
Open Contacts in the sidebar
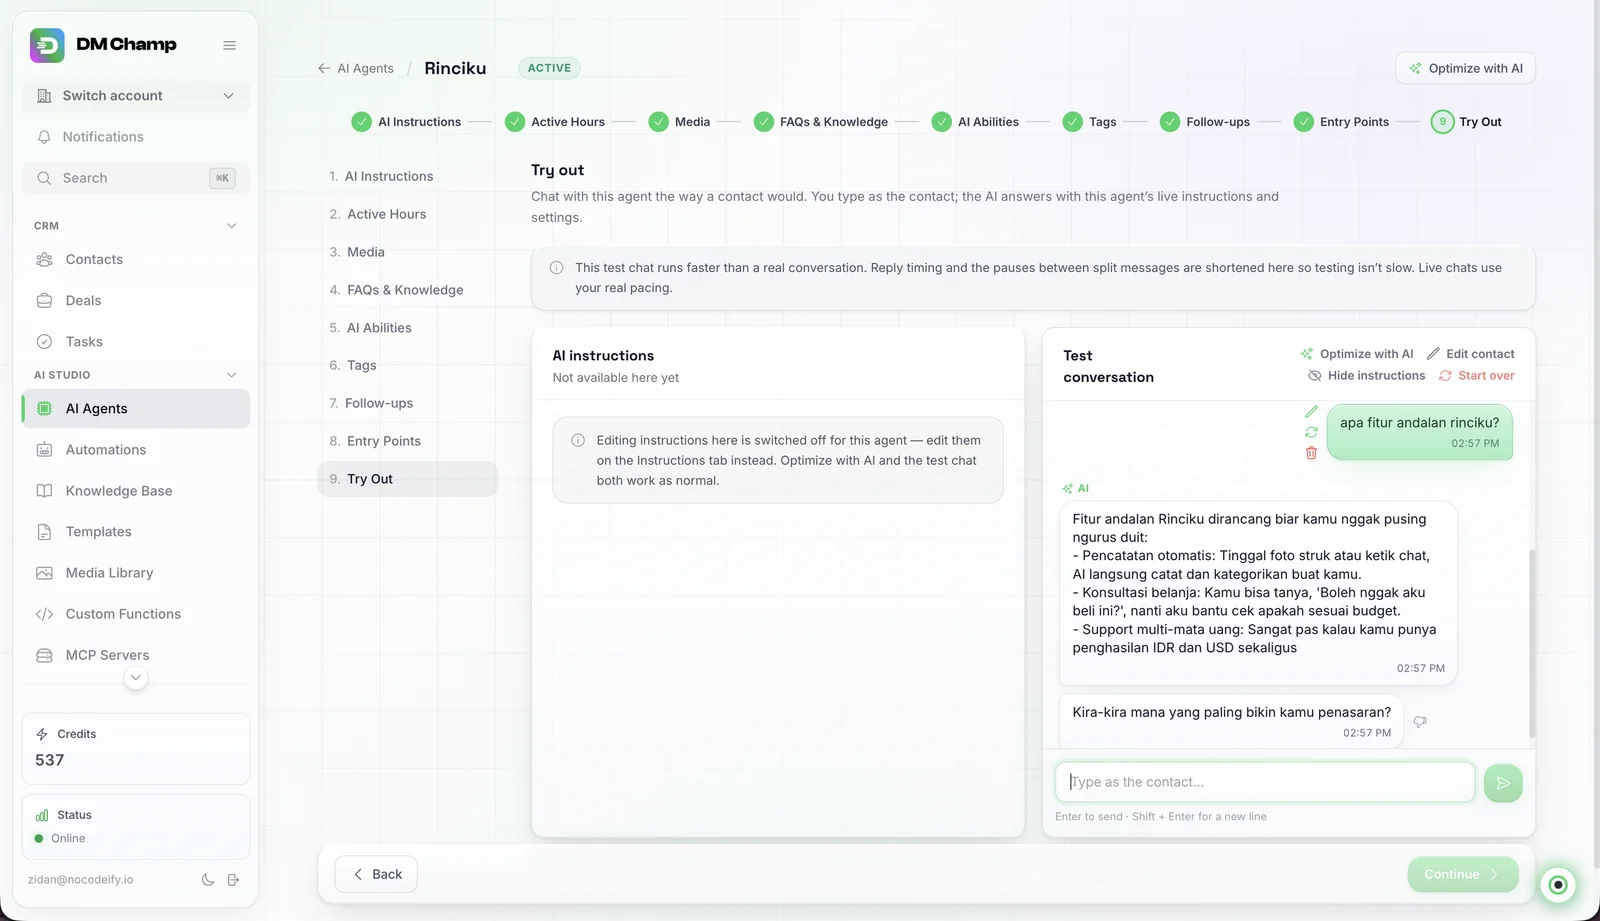tap(135, 260)
